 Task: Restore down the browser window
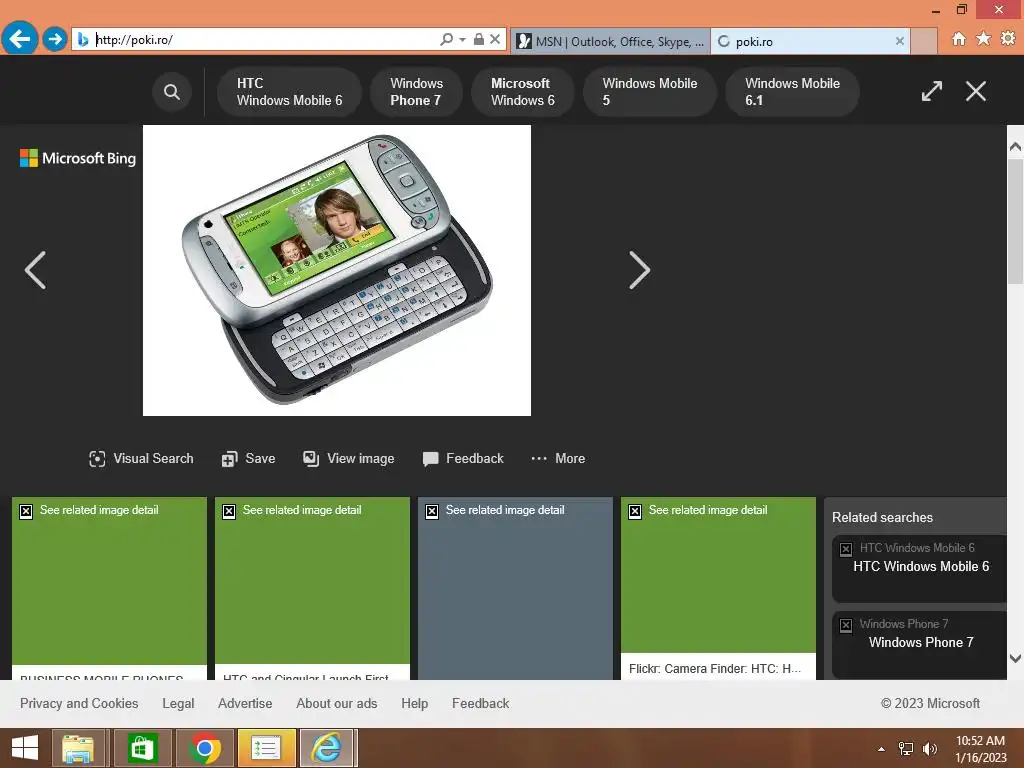click(961, 9)
